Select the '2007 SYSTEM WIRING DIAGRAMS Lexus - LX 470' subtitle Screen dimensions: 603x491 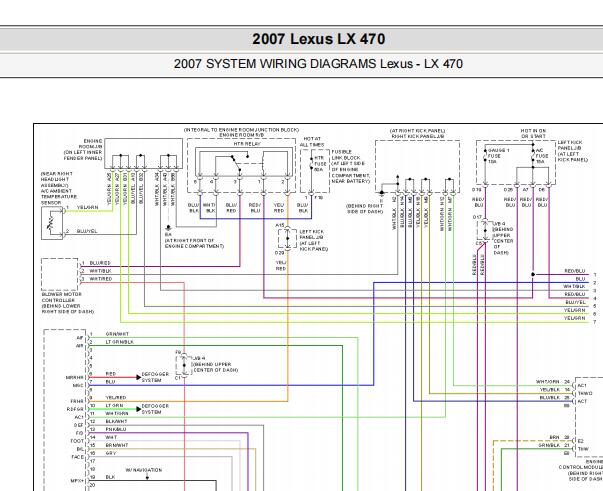(x=318, y=64)
